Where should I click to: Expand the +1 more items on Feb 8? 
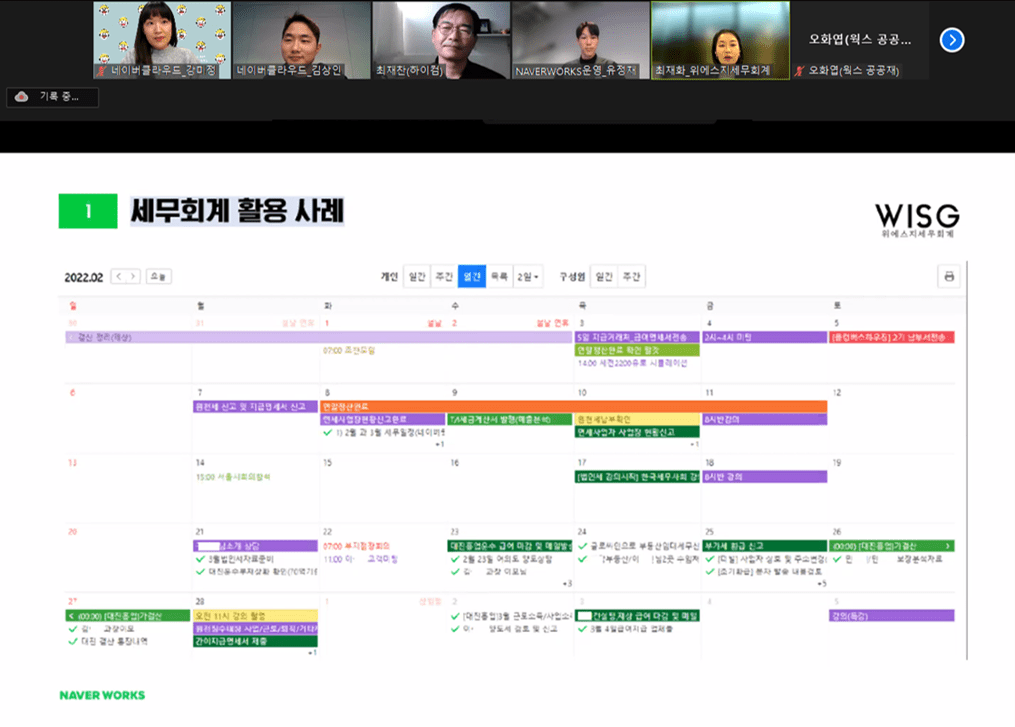tap(440, 444)
